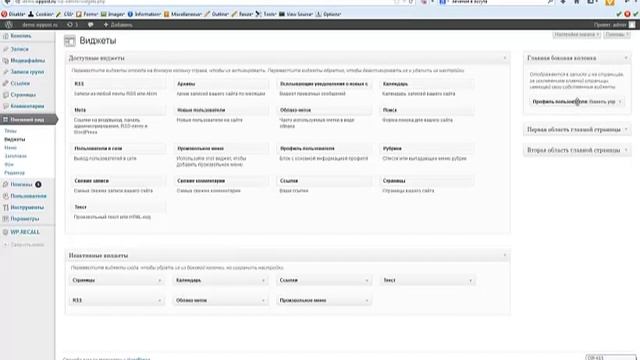Expand Первая область главной страницы area

[x=626, y=129]
